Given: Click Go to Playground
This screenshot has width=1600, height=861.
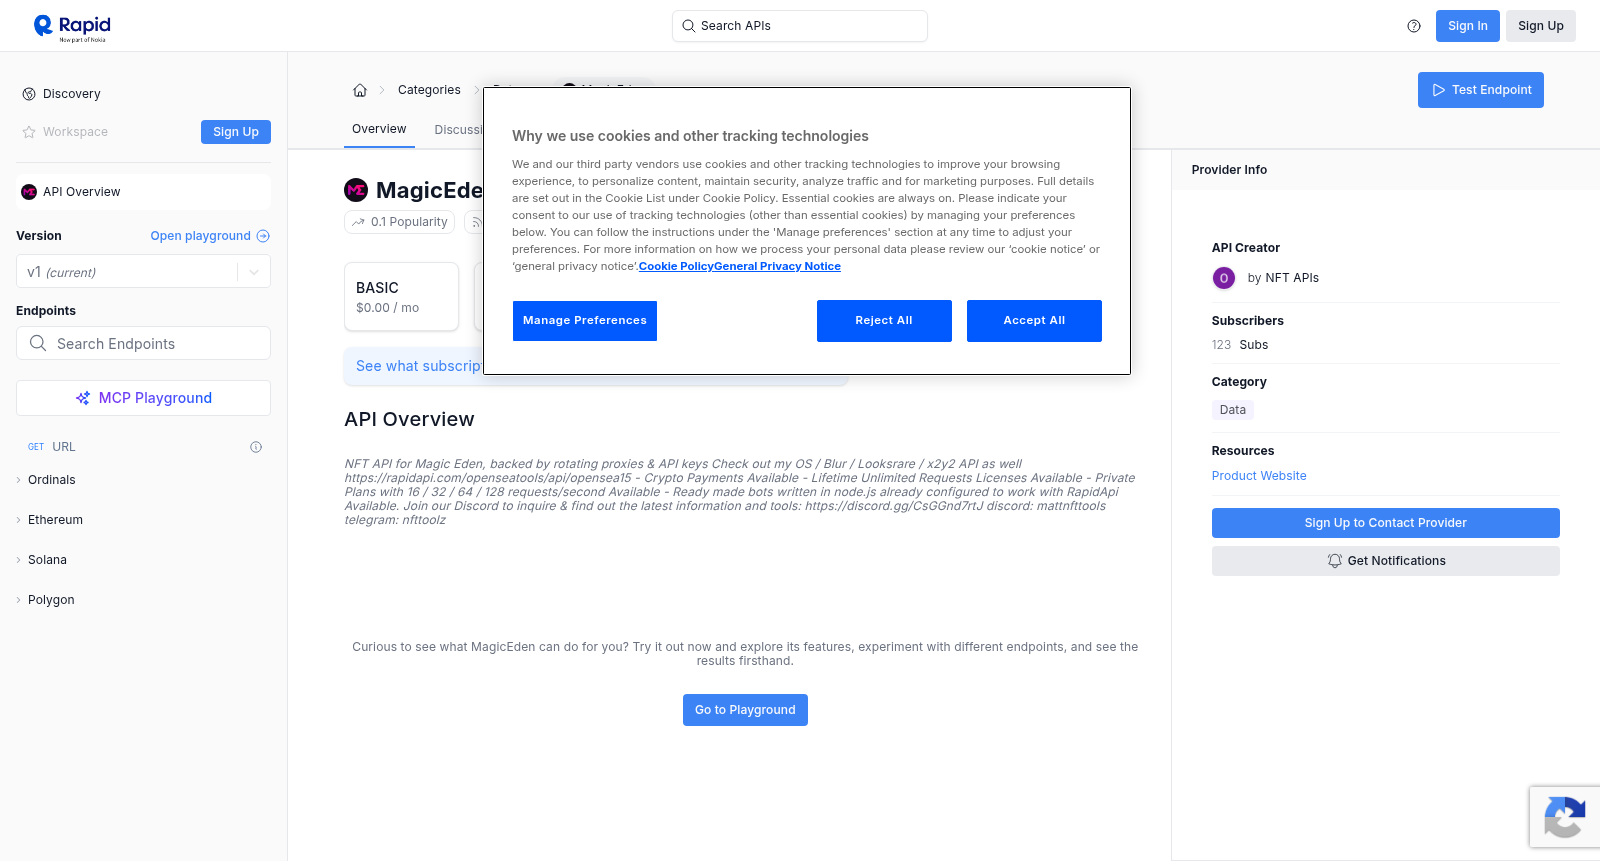Looking at the screenshot, I should tap(745, 710).
